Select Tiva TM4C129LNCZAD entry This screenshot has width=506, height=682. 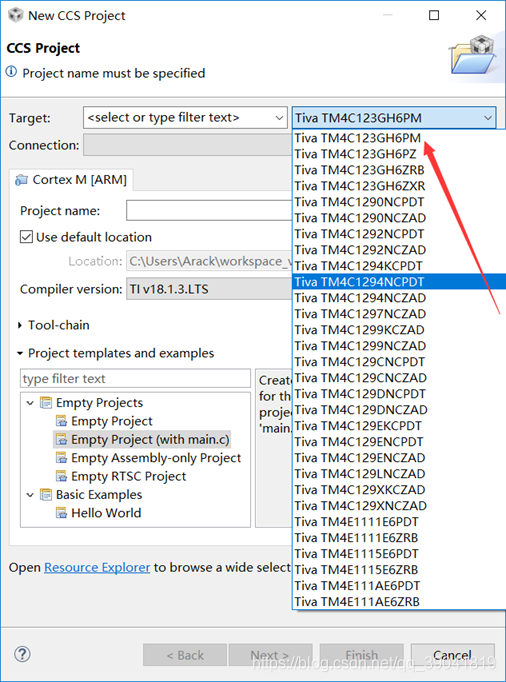tap(399, 474)
